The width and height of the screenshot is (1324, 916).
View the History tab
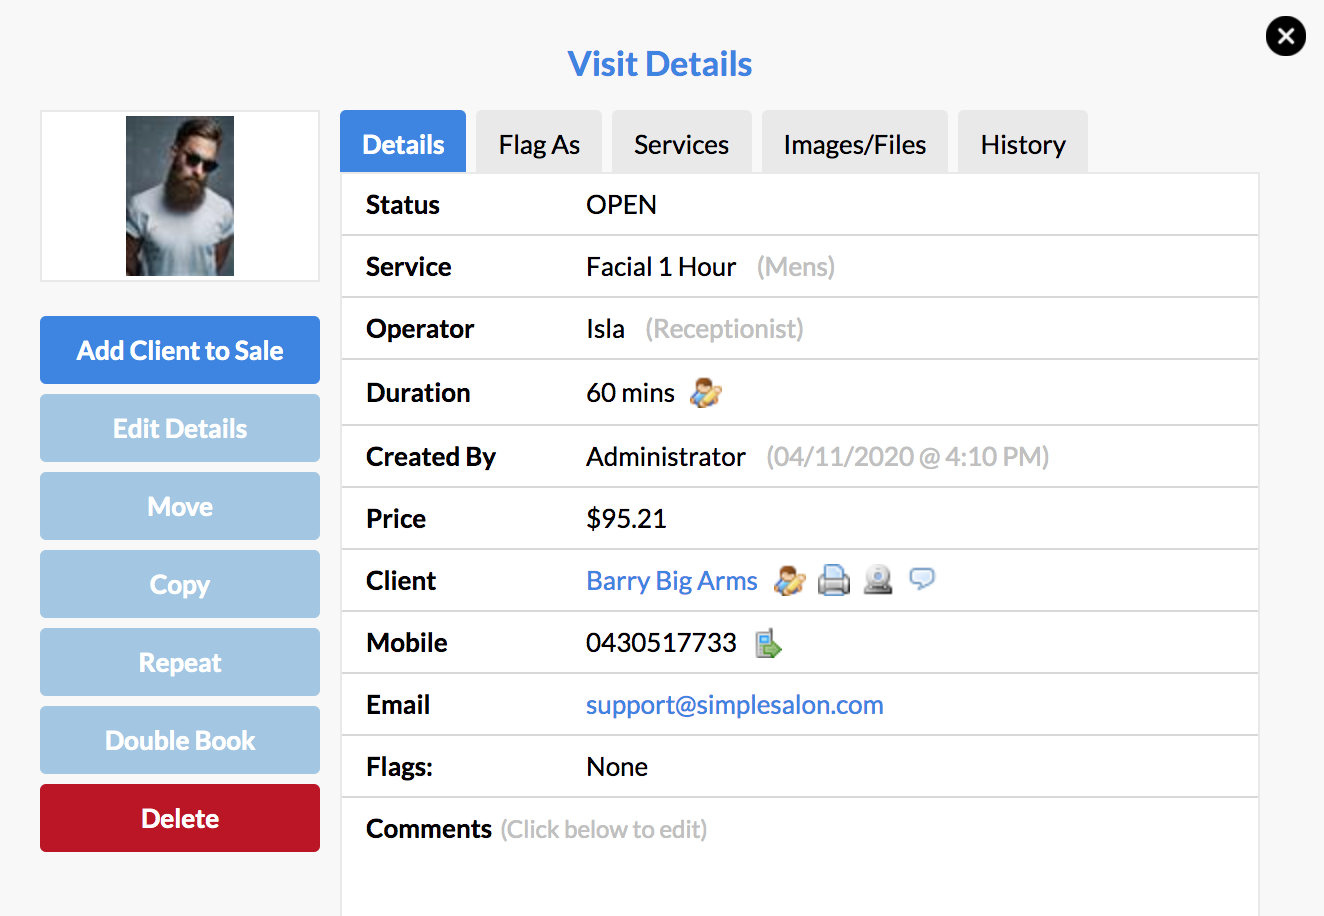(x=1022, y=145)
